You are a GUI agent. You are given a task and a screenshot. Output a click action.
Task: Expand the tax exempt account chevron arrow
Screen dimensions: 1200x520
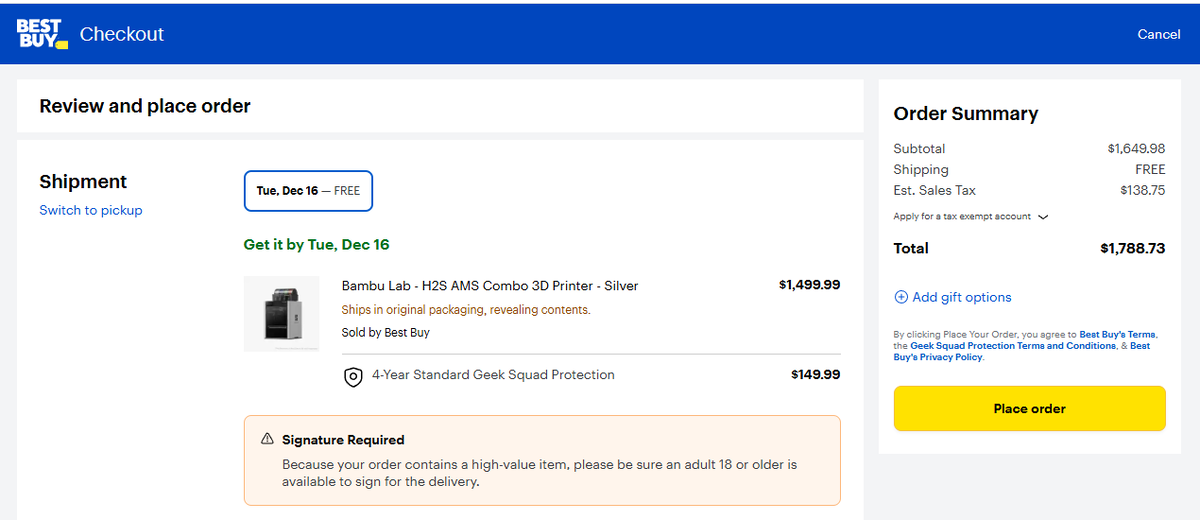[1044, 217]
